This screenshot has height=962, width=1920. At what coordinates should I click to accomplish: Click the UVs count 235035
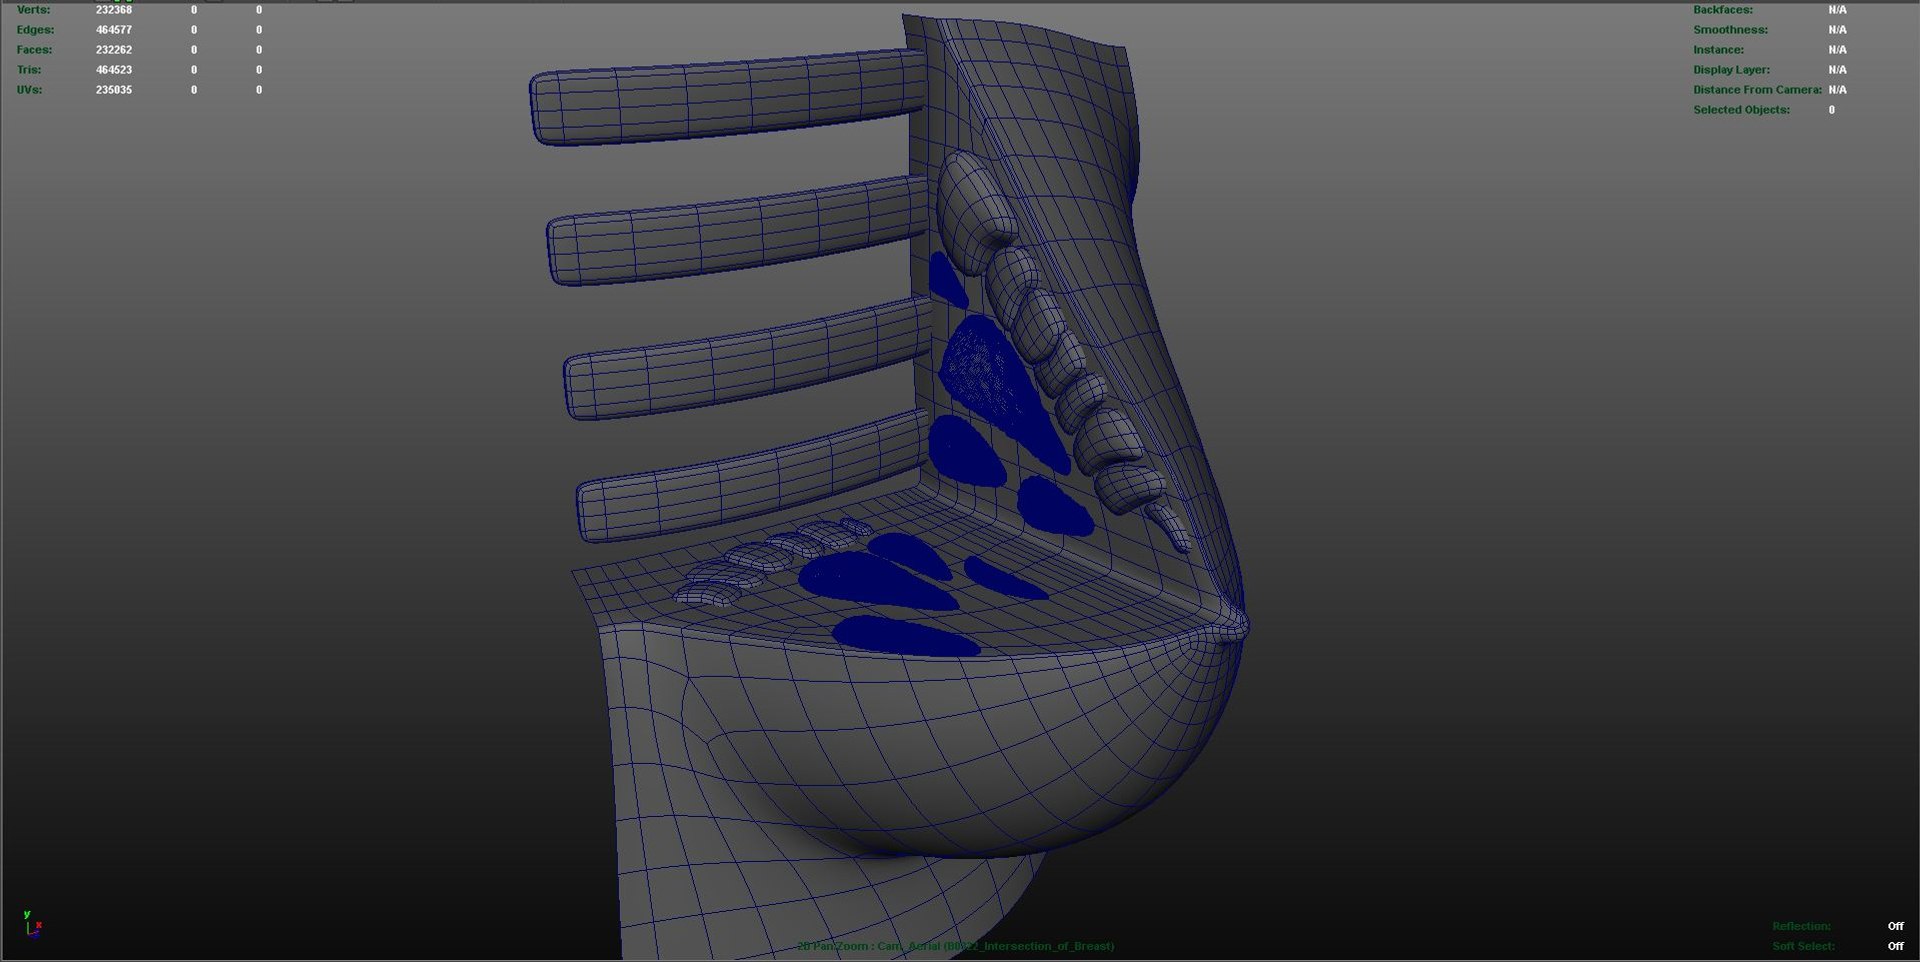[x=114, y=90]
